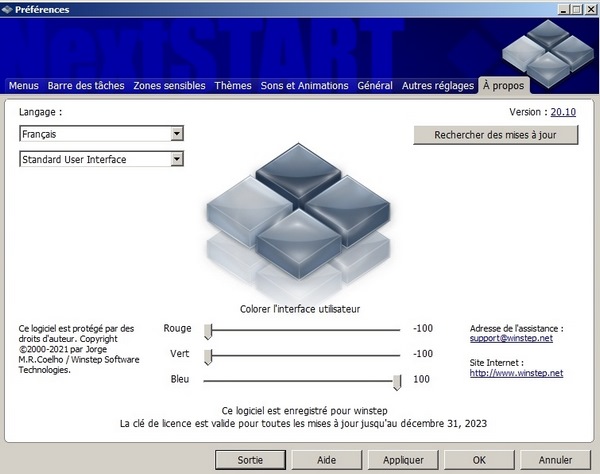Image resolution: width=600 pixels, height=474 pixels.
Task: Go to the Thèmes tab
Action: tap(233, 86)
